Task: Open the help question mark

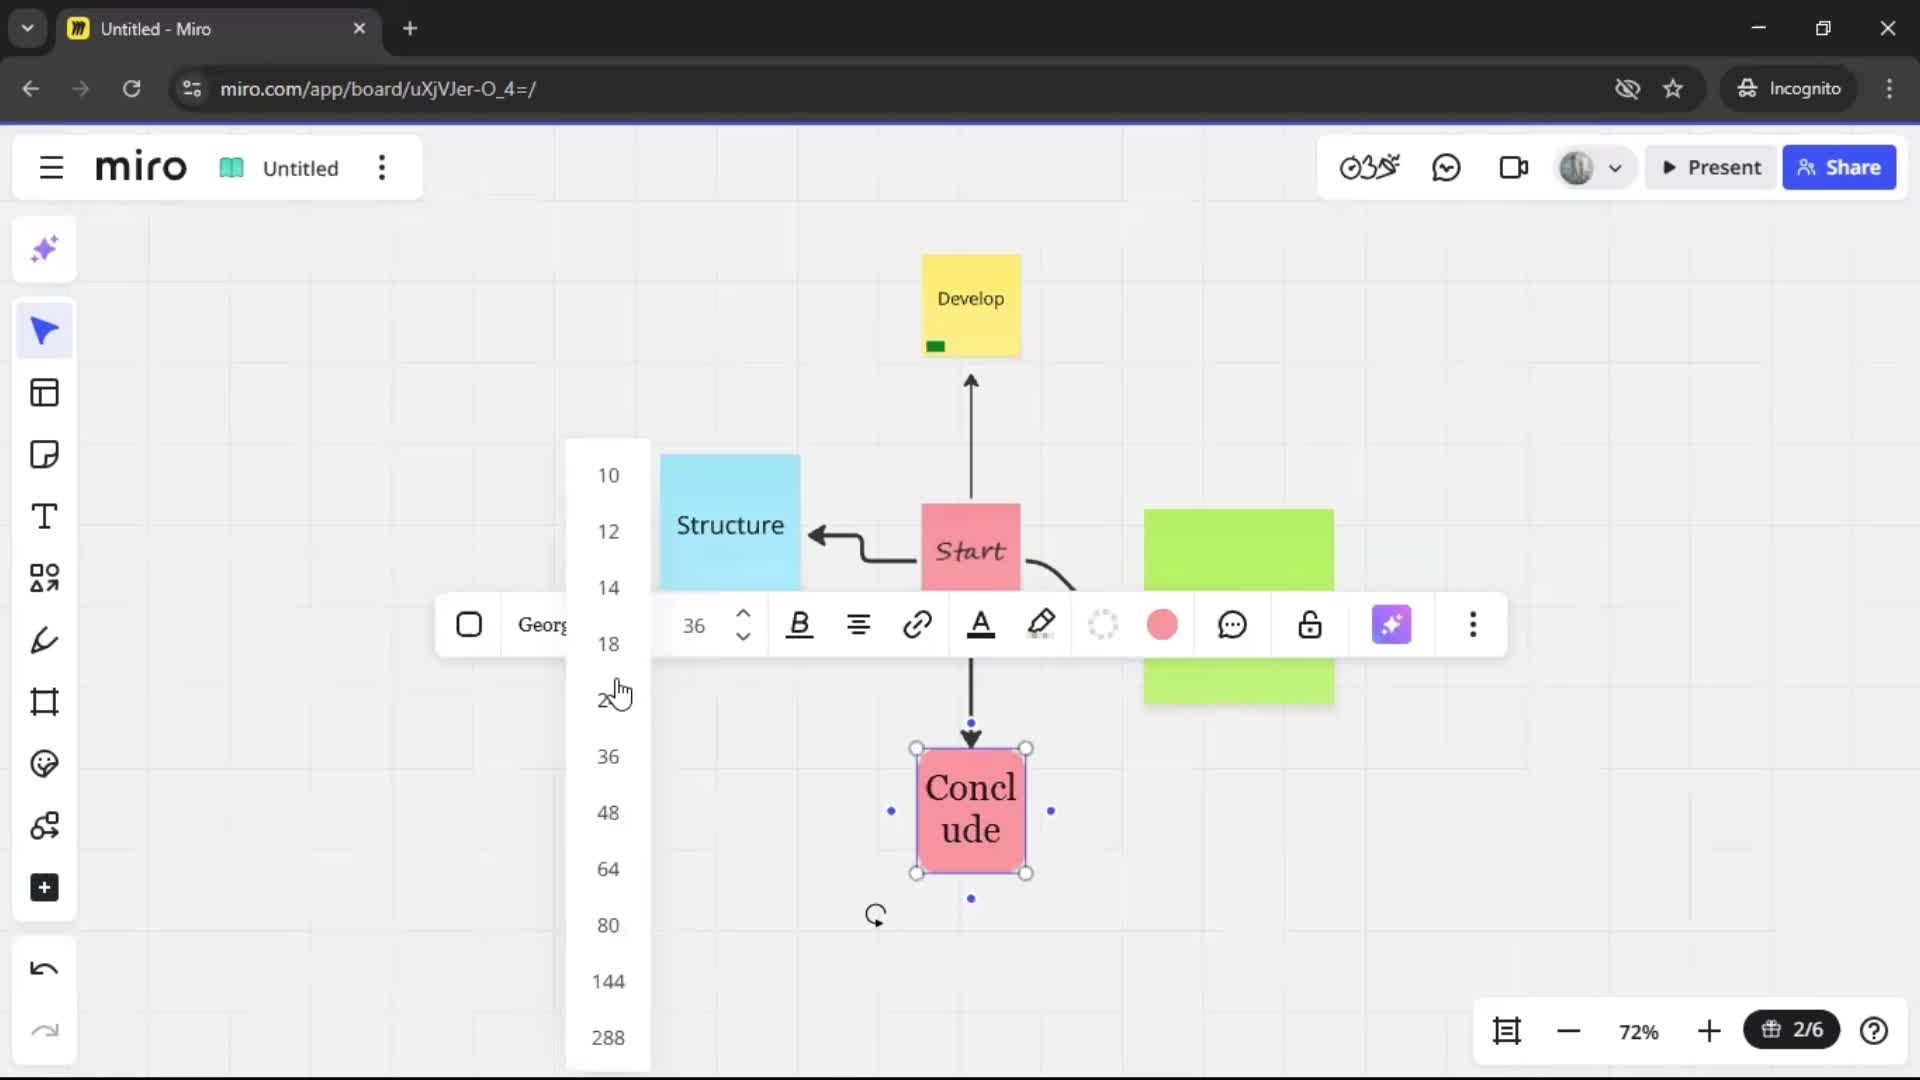Action: [x=1874, y=1031]
